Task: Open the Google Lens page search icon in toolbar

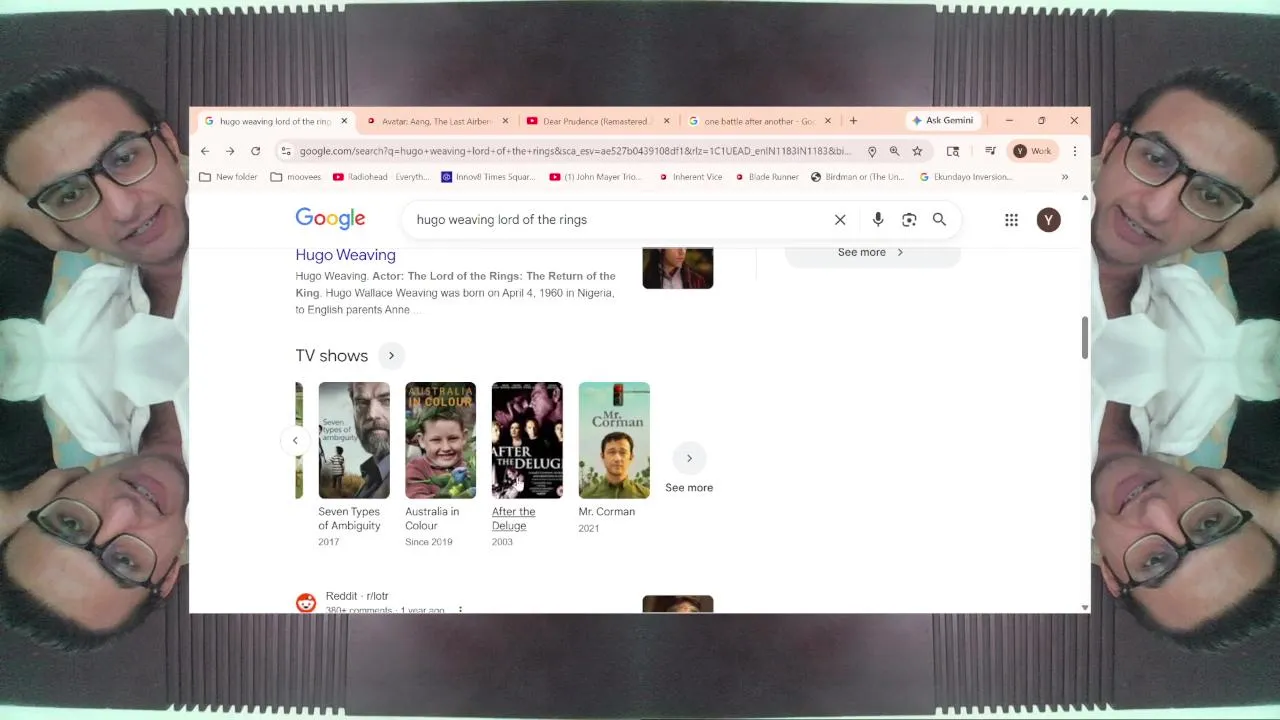Action: click(953, 151)
